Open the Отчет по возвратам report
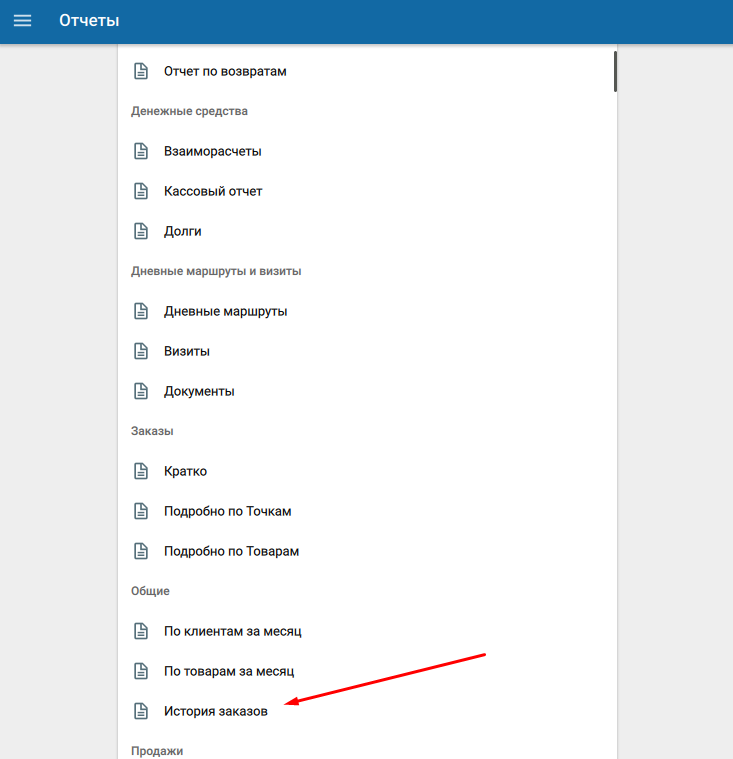The height and width of the screenshot is (759, 733). pos(225,71)
